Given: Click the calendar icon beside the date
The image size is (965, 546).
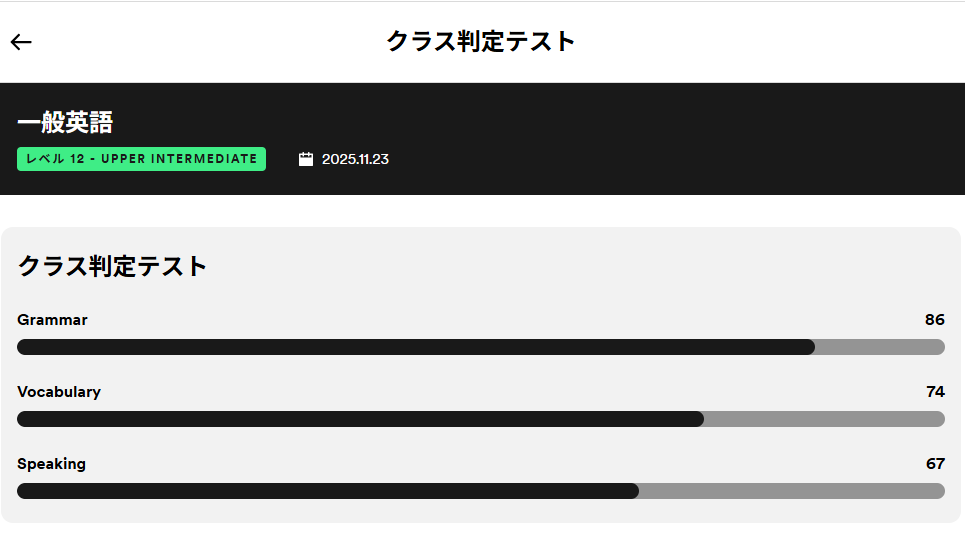Looking at the screenshot, I should tap(306, 159).
